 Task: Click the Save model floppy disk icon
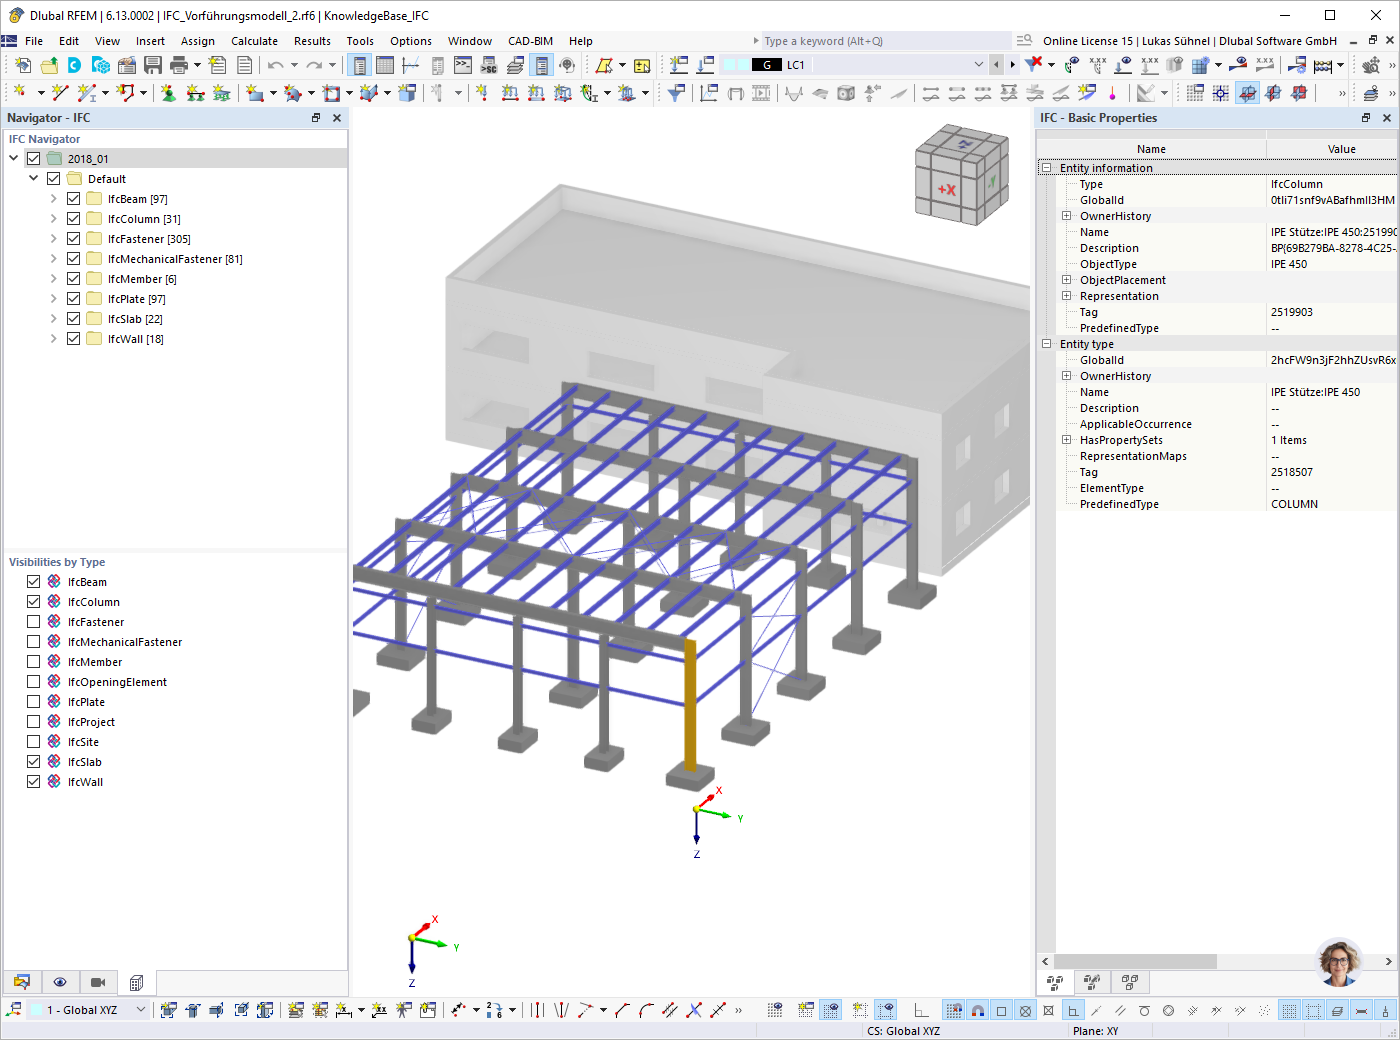click(x=153, y=65)
